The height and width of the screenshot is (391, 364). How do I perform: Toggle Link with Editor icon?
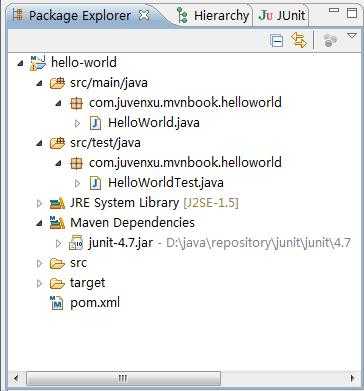299,40
